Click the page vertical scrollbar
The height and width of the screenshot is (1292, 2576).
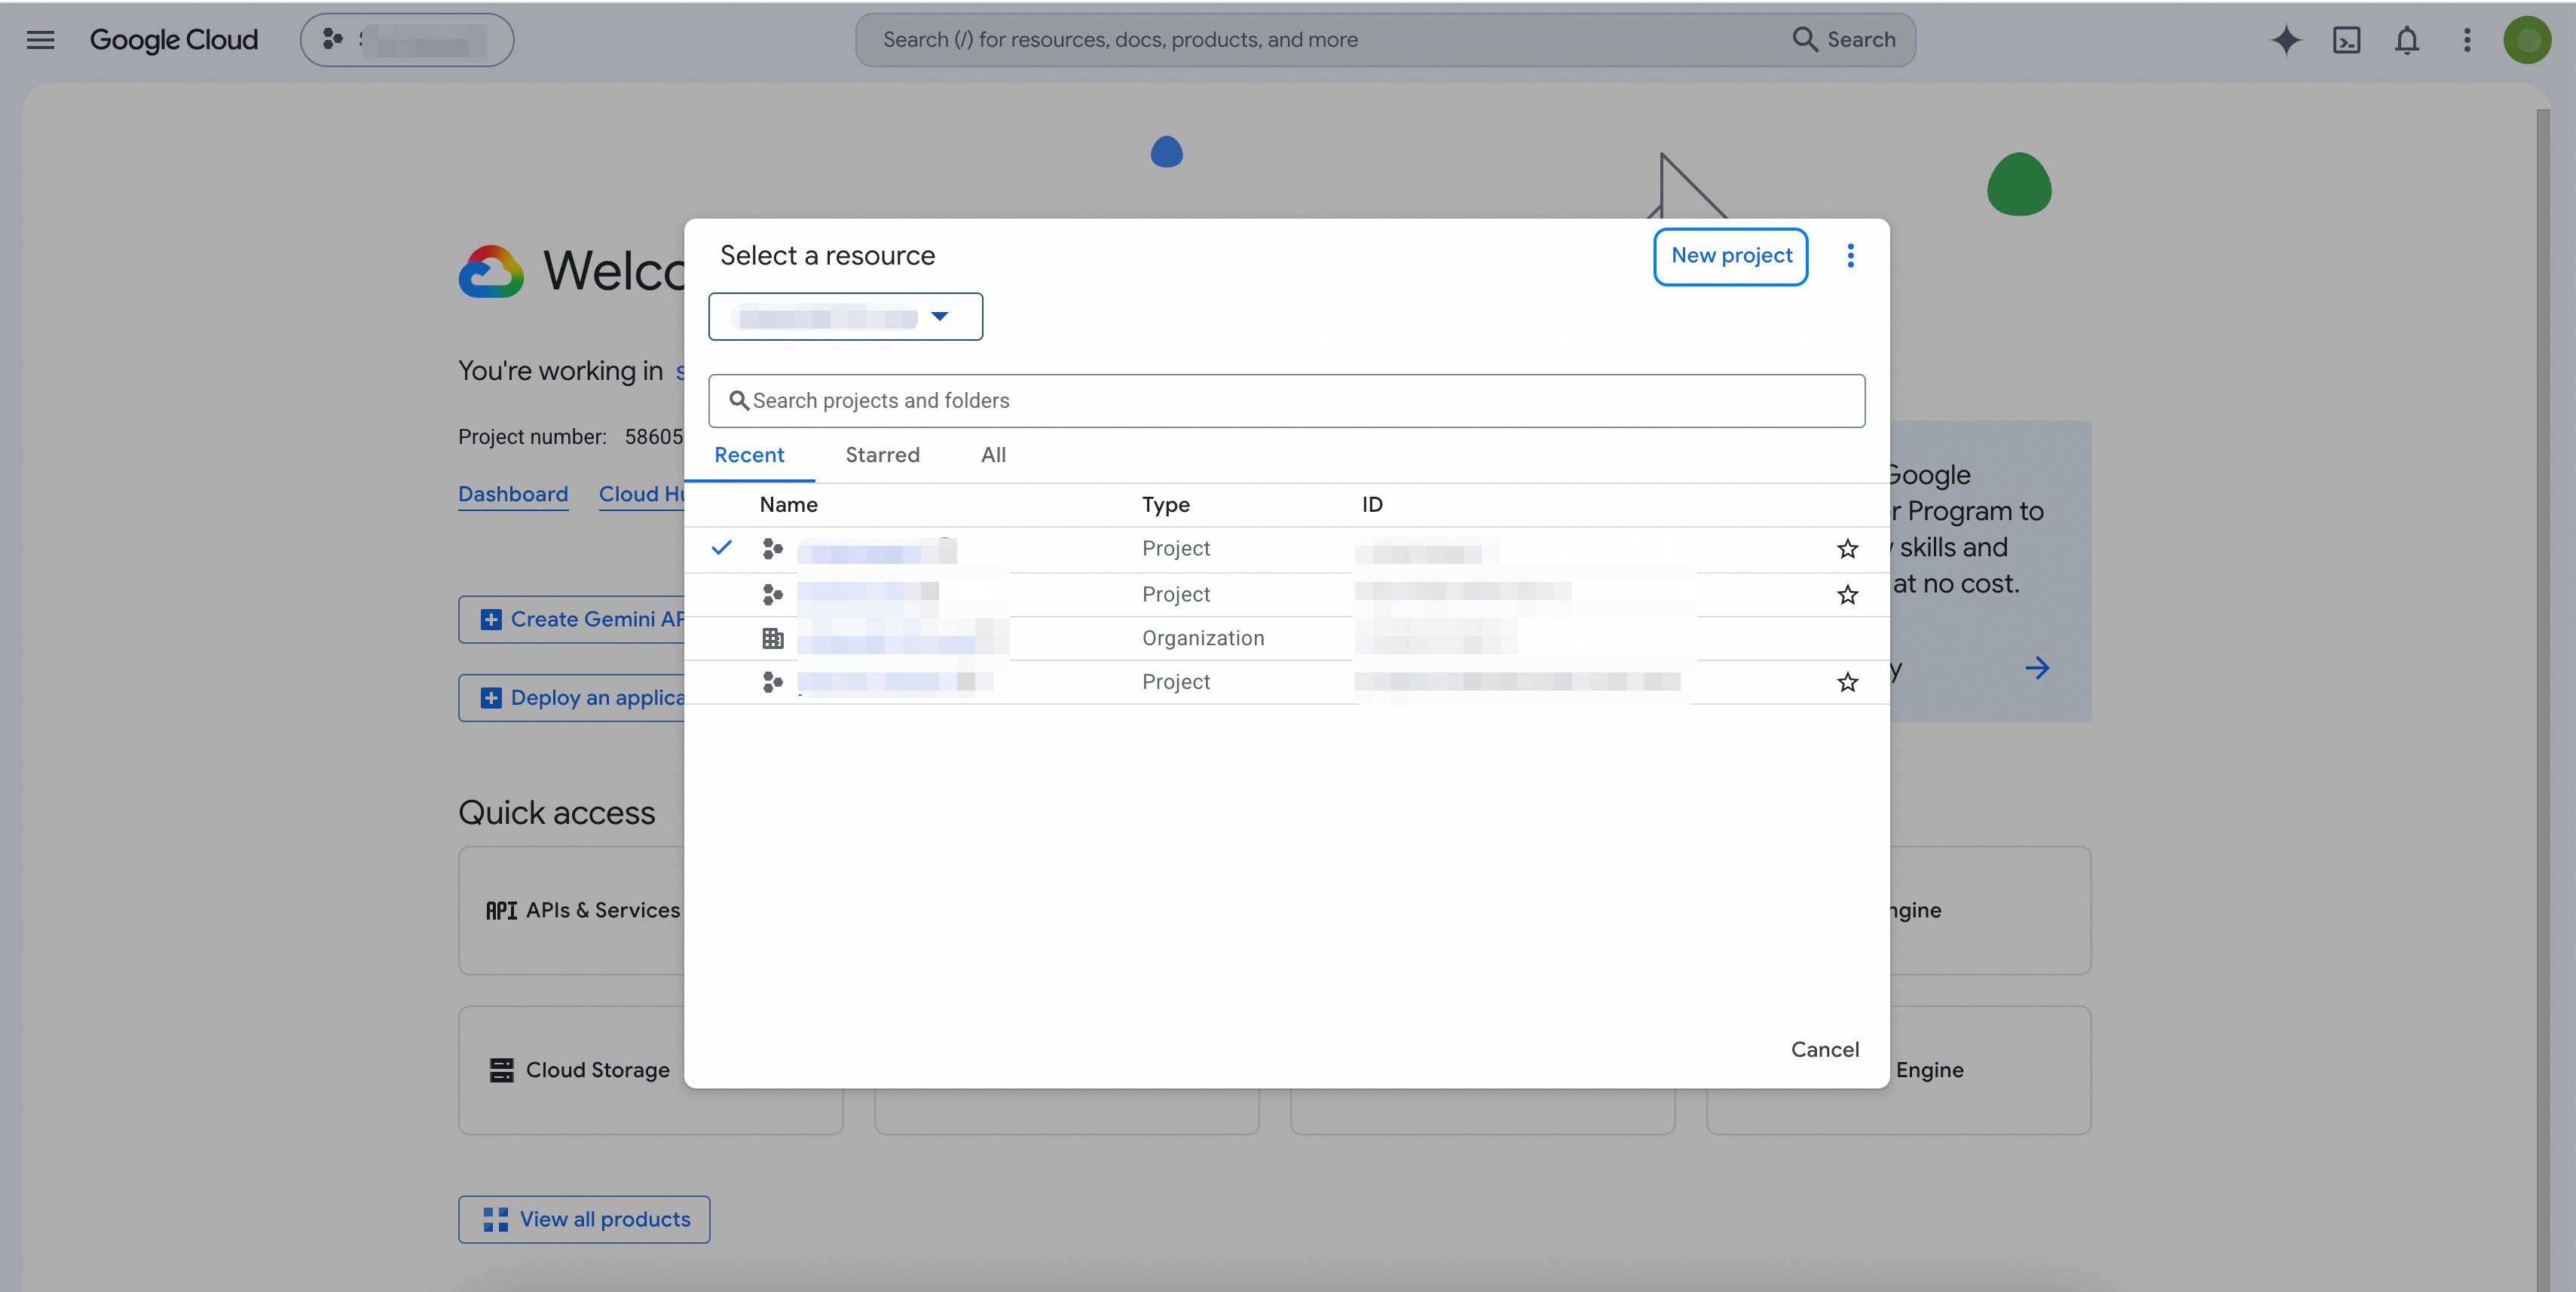click(x=2542, y=700)
